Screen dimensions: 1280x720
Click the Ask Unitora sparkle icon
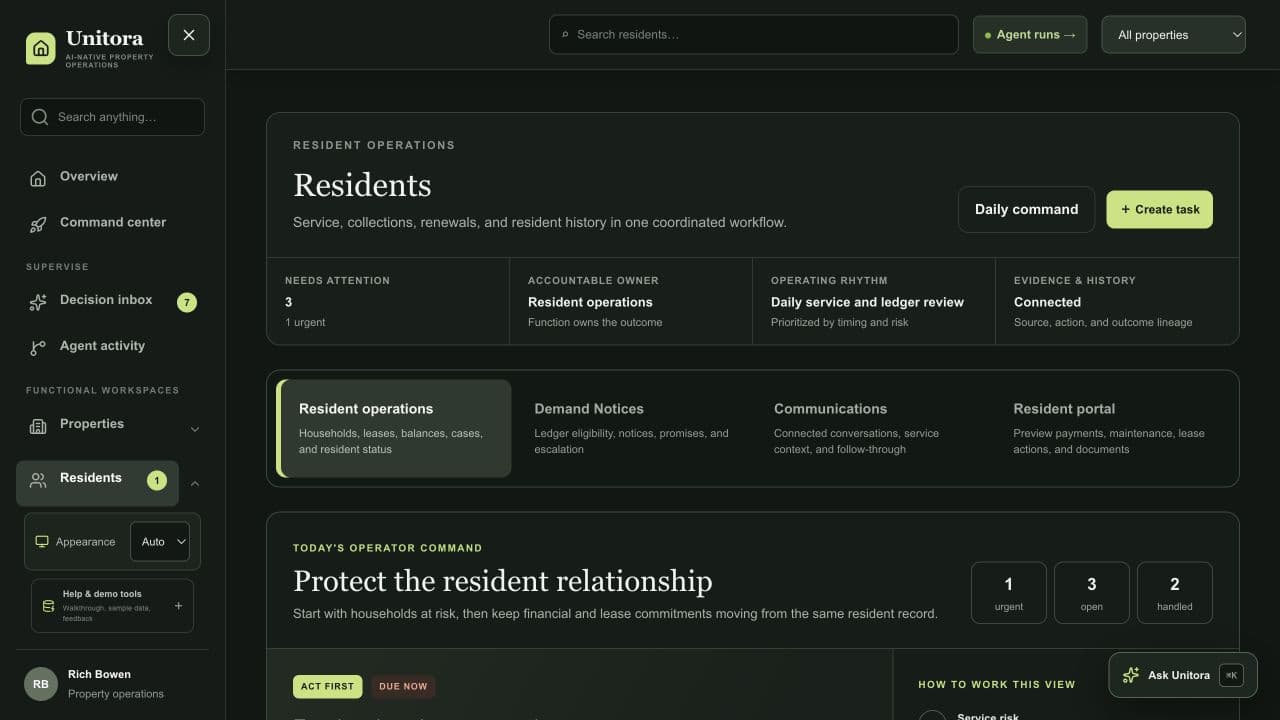tap(1131, 675)
